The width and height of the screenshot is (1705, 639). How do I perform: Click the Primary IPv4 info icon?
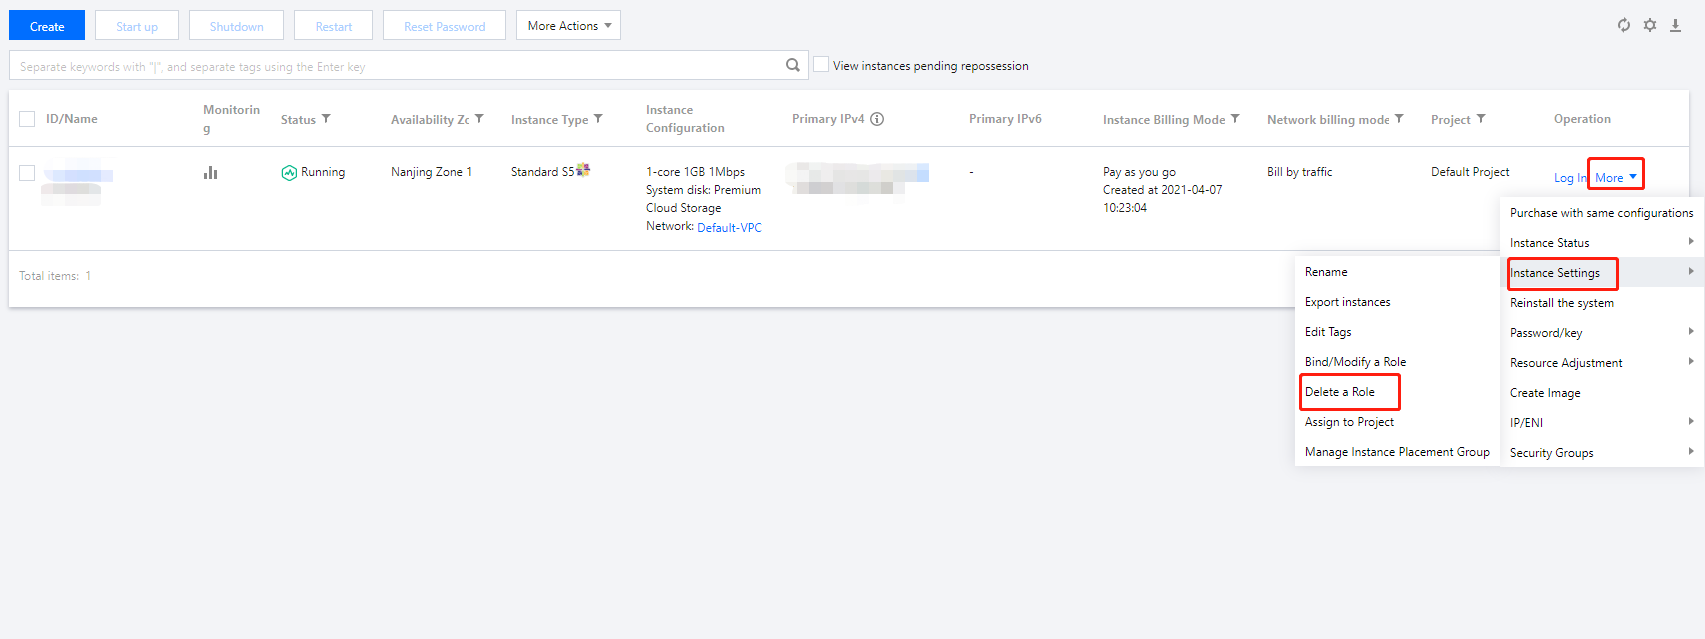coord(877,119)
